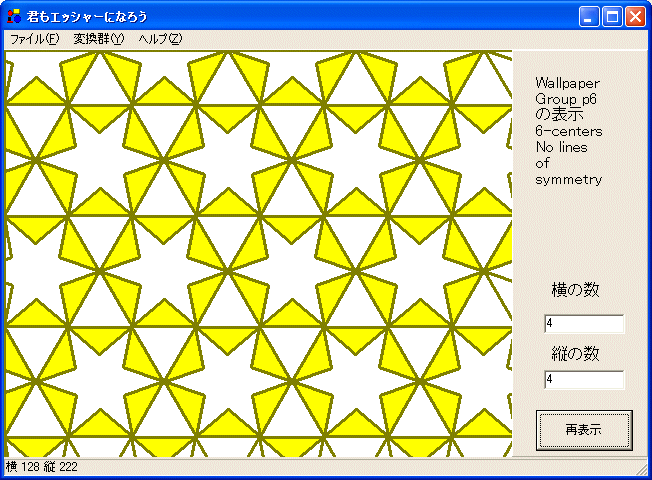Screen dimensions: 652x480
Task: Click the app icon in title bar
Action: point(14,16)
